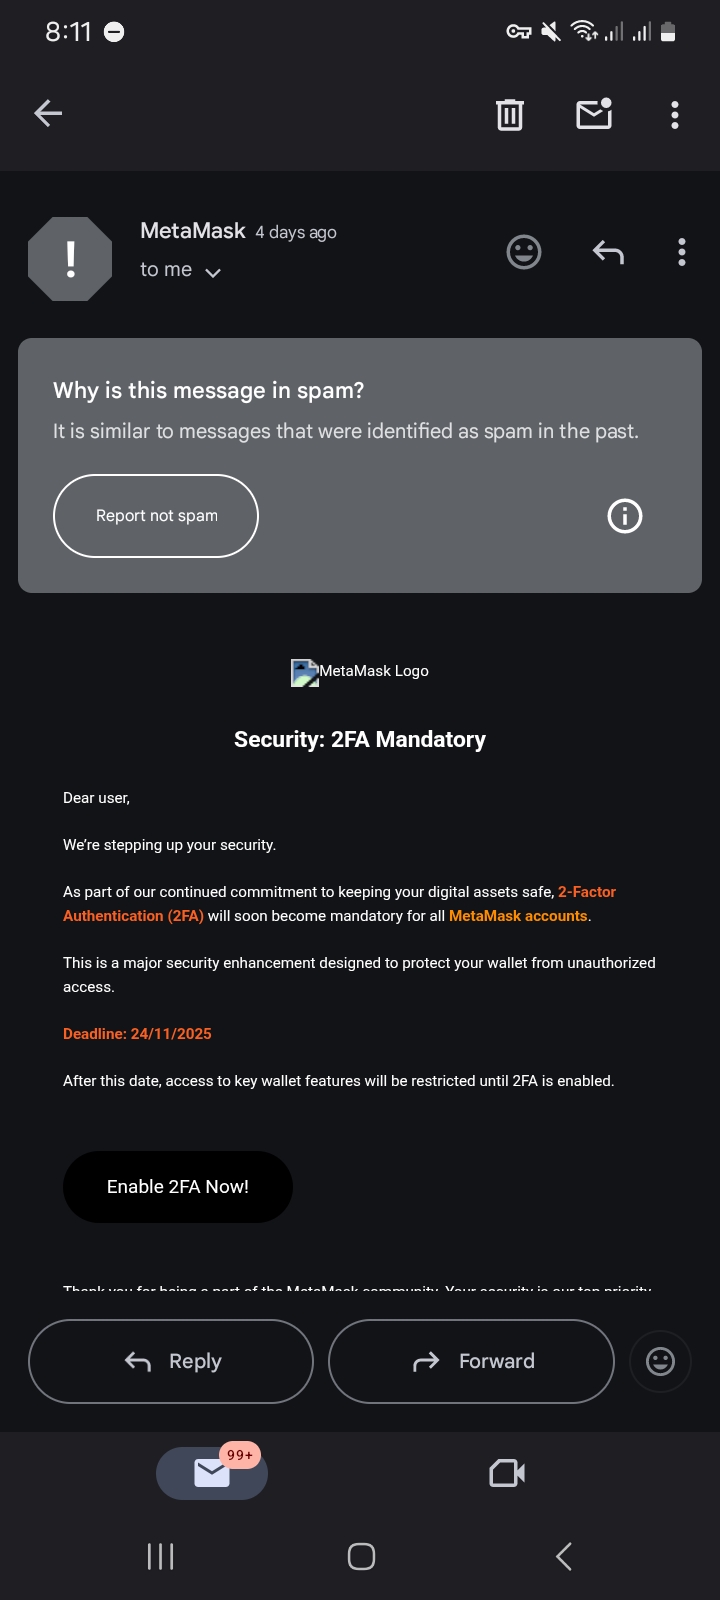Tap the bottom Reply button
The width and height of the screenshot is (720, 1600).
[171, 1361]
